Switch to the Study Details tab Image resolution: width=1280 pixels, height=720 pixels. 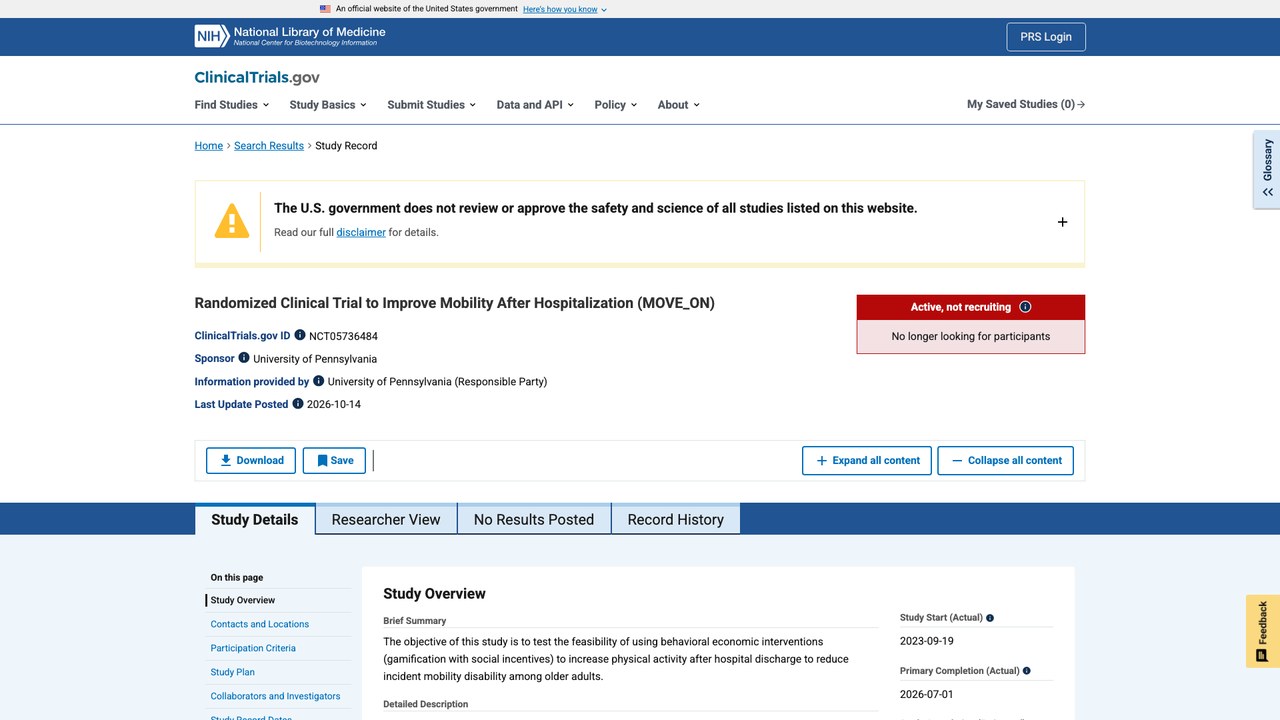pyautogui.click(x=255, y=519)
